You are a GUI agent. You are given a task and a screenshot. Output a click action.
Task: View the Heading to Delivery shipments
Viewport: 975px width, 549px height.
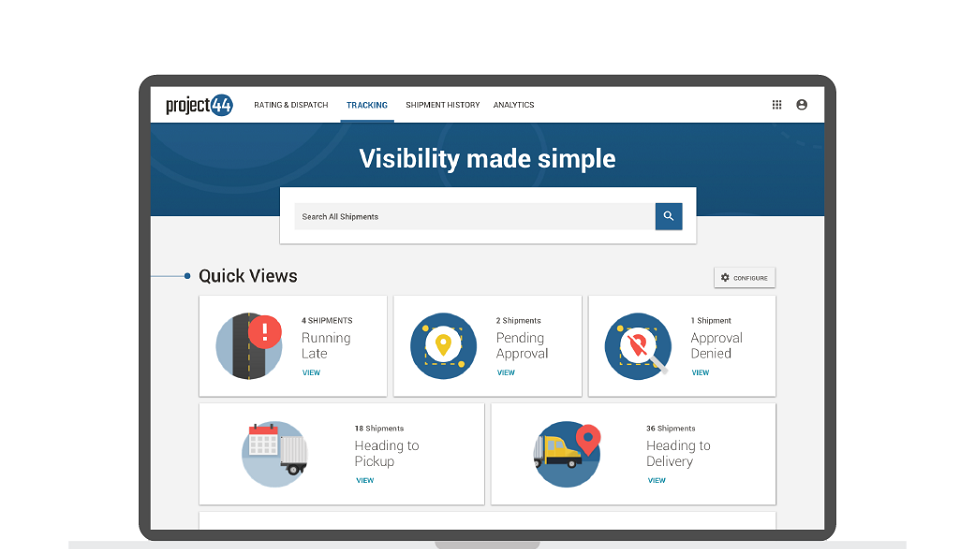[657, 481]
